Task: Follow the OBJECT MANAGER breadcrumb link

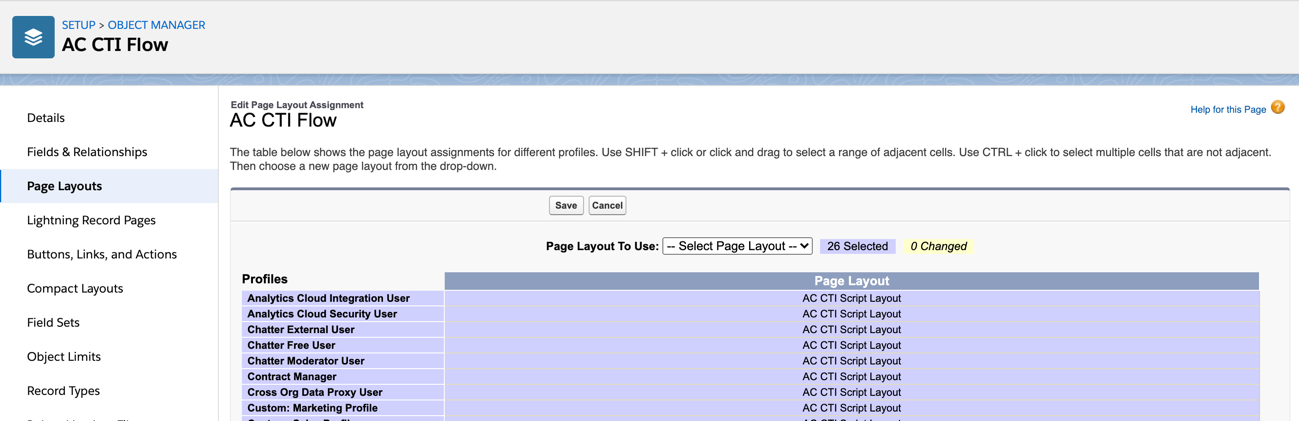Action: coord(156,25)
